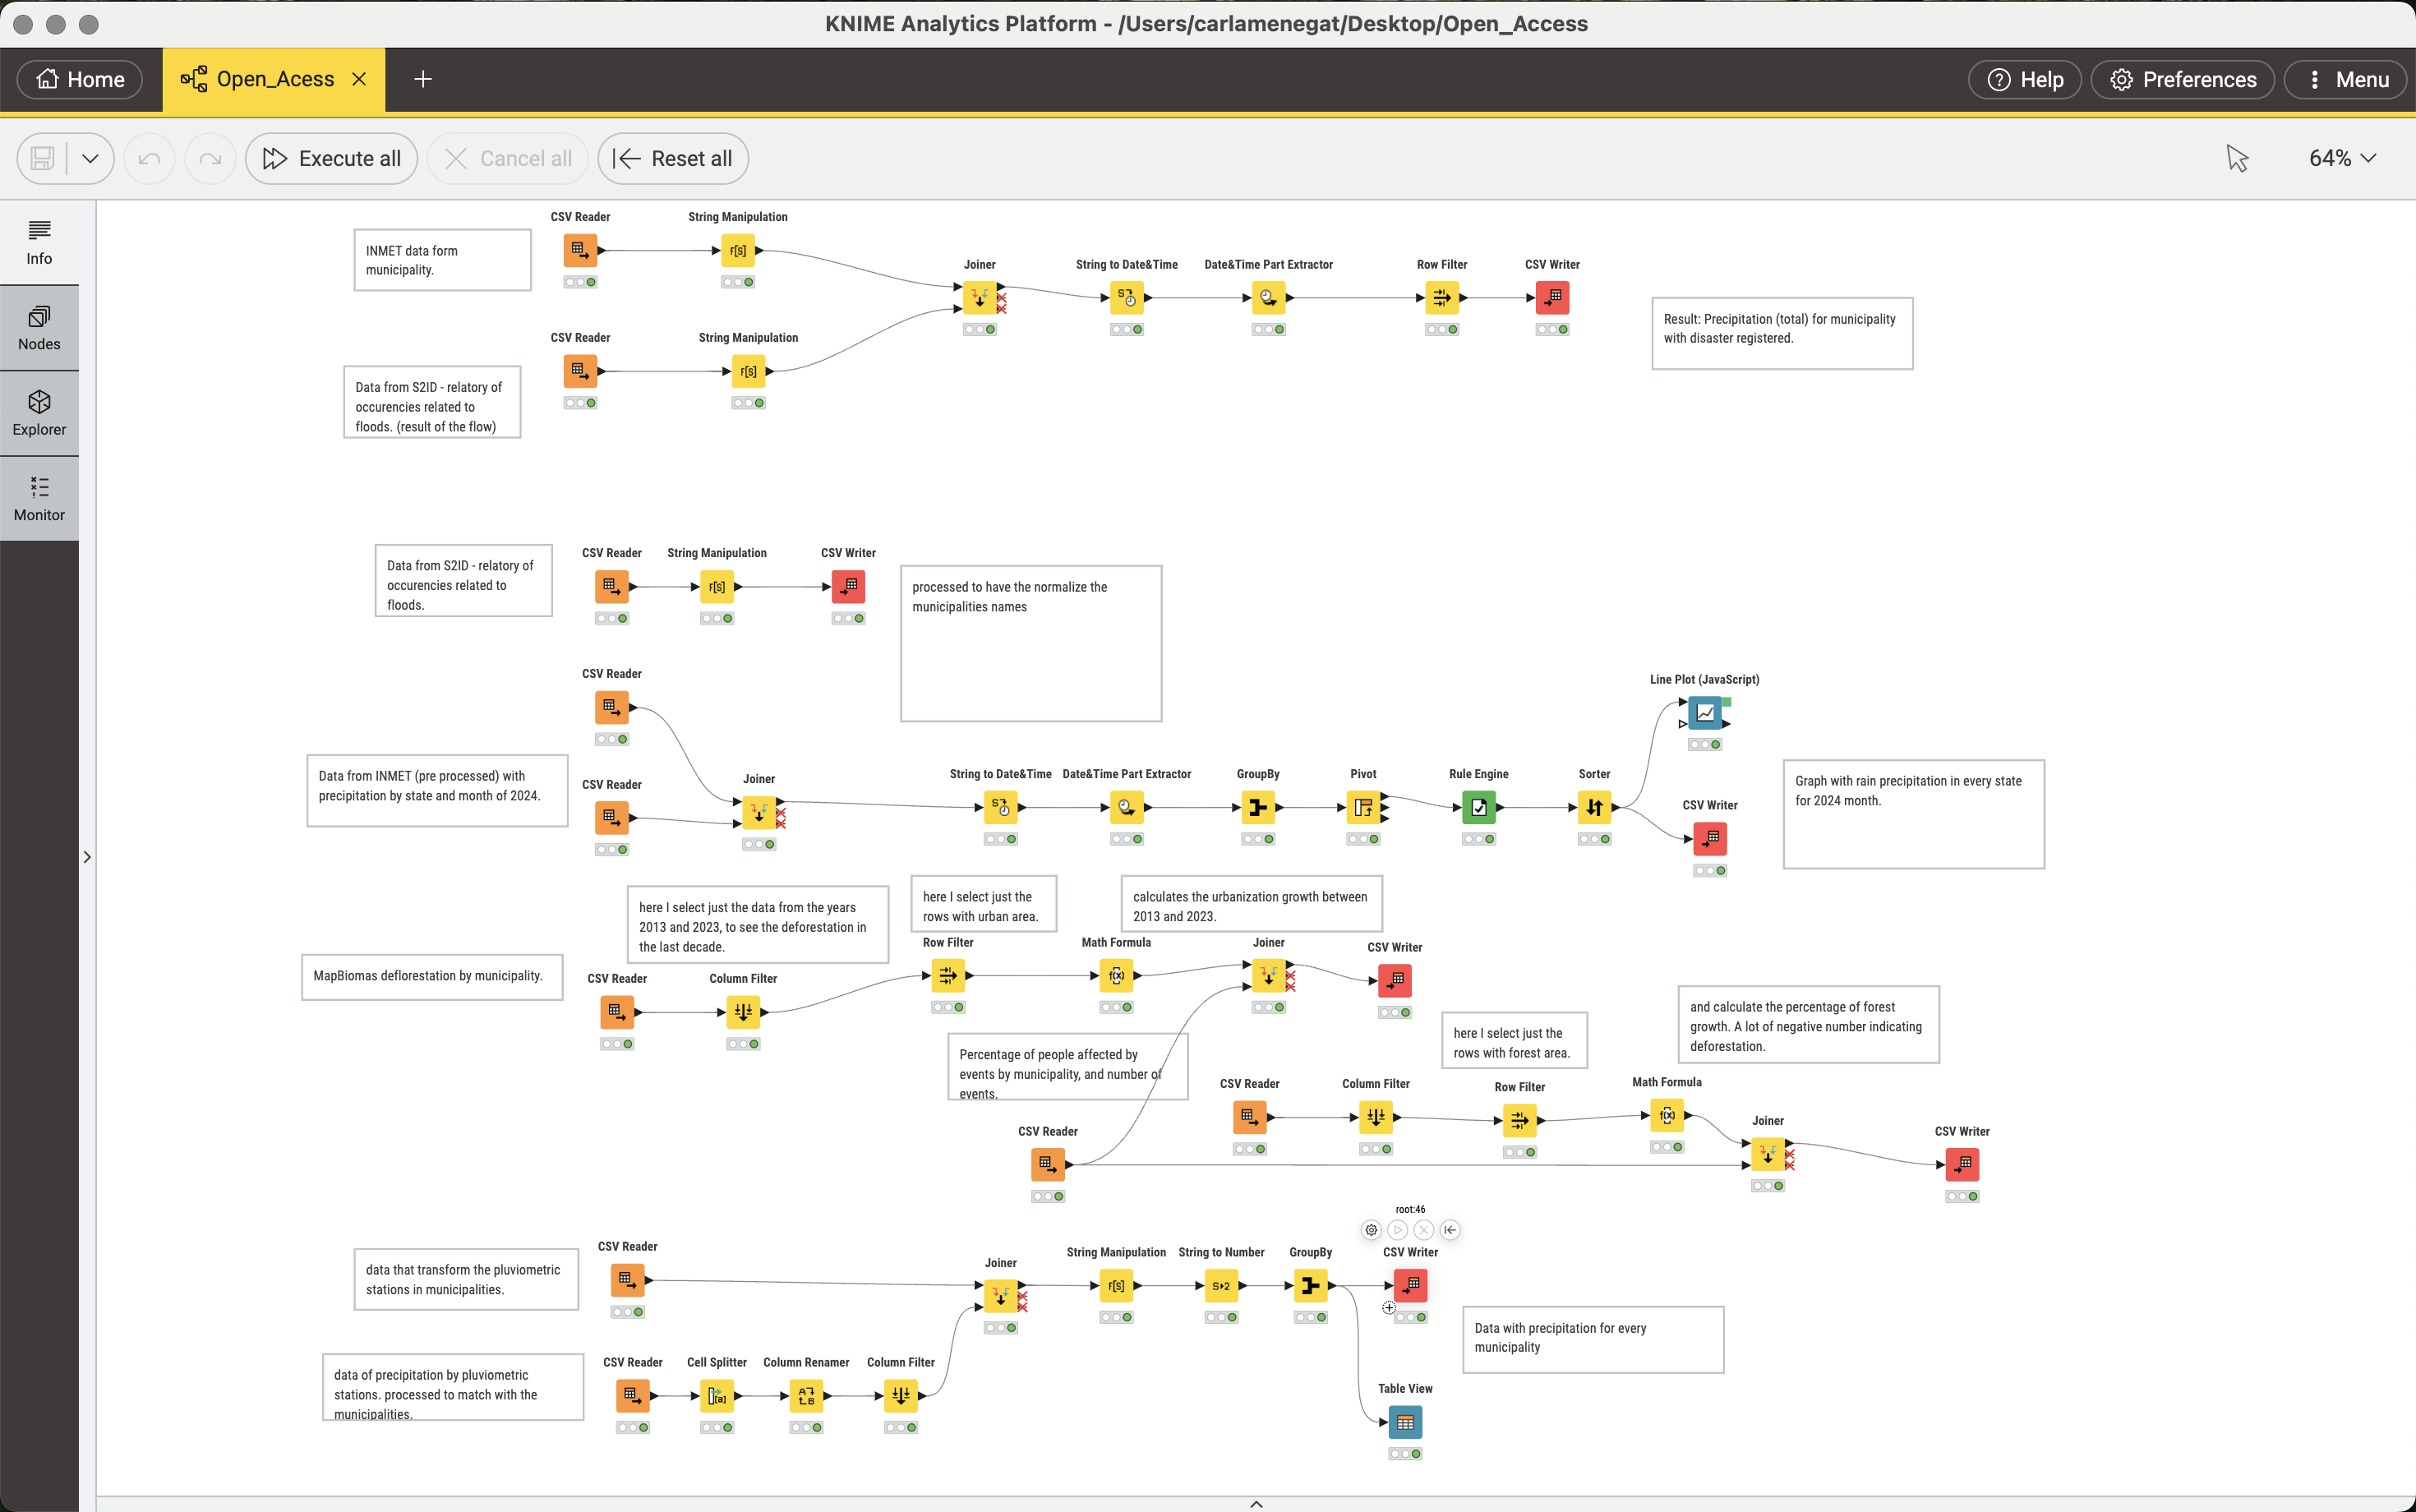Select the String to Number node

pos(1221,1286)
